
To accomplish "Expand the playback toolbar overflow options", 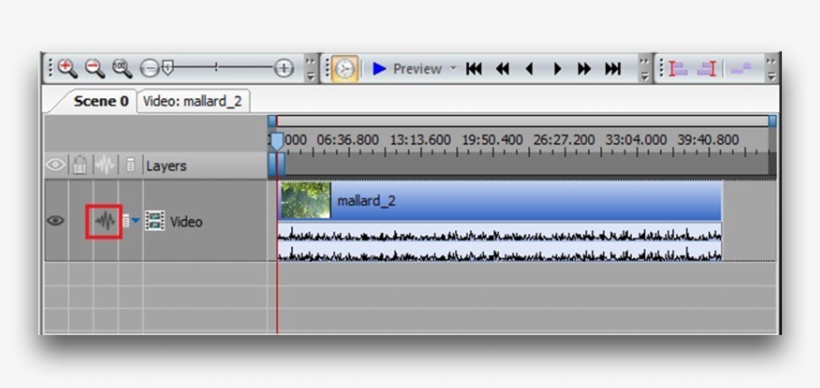I will click(x=645, y=69).
